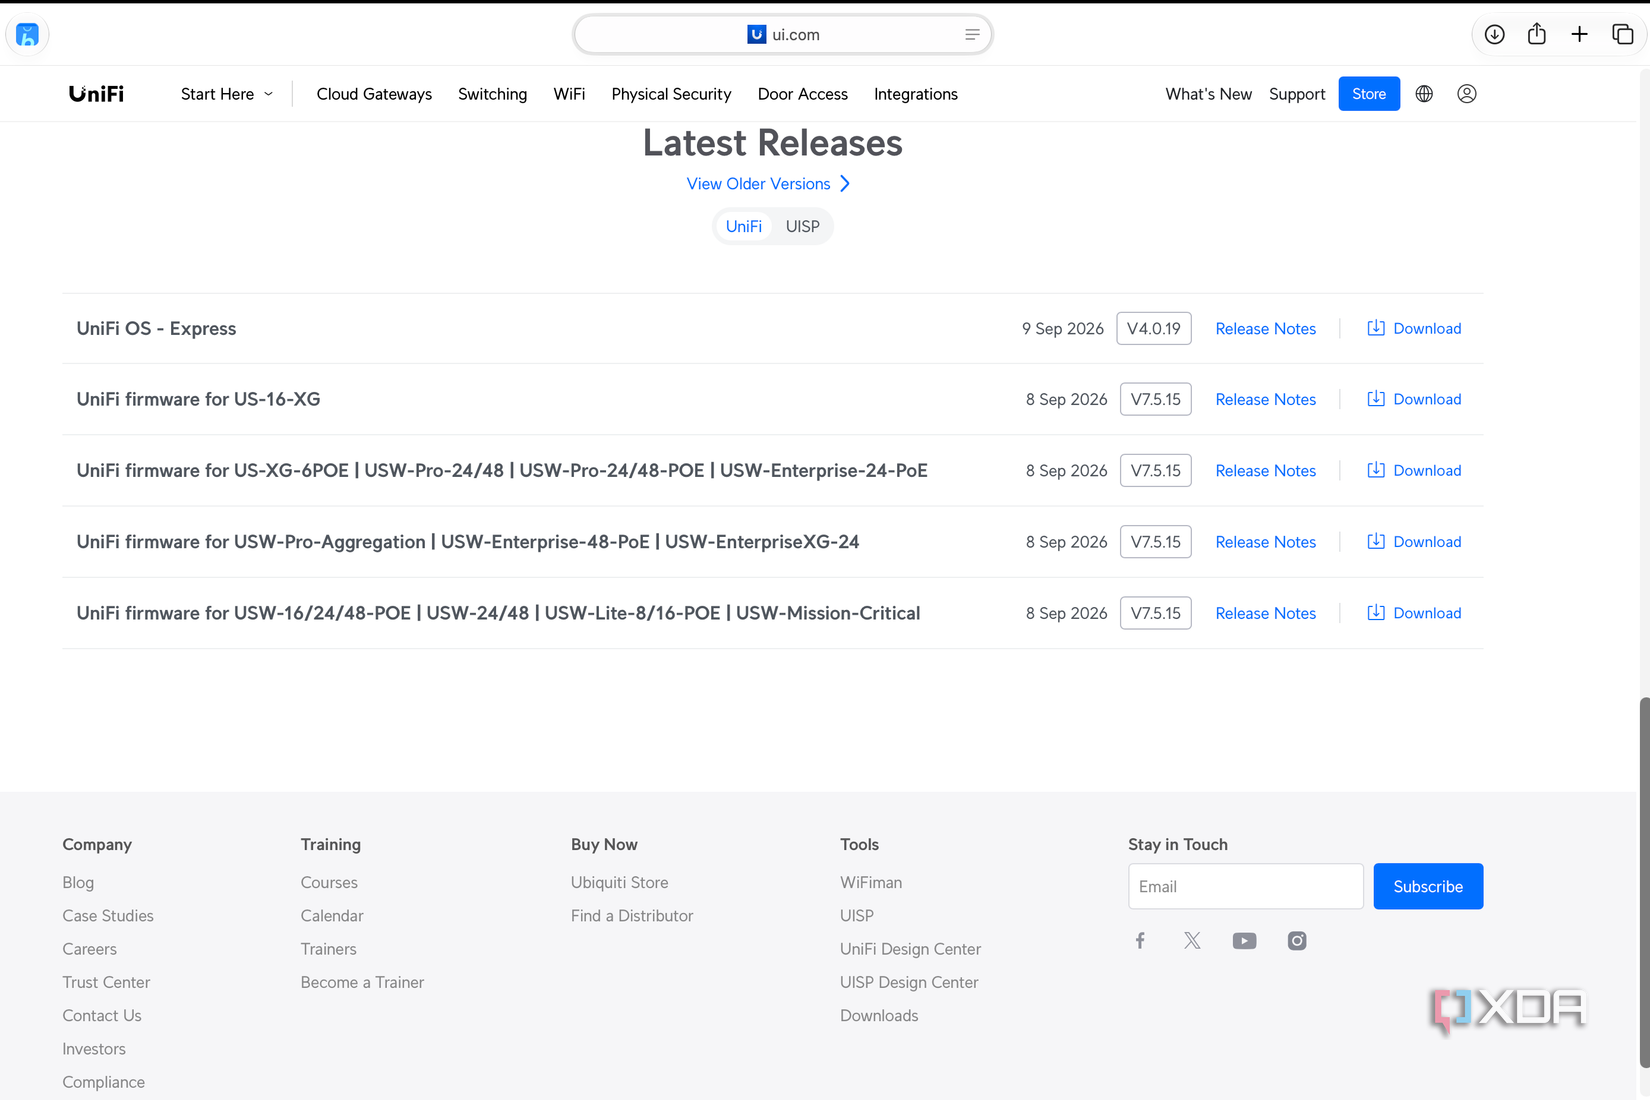This screenshot has width=1650, height=1100.
Task: Click chevron next to View Older Versions
Action: pyautogui.click(x=845, y=184)
